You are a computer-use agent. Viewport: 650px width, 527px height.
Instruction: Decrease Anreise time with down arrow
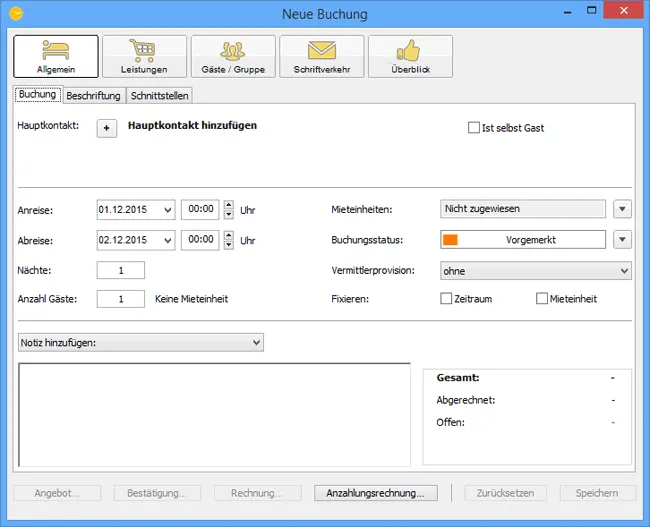228,214
